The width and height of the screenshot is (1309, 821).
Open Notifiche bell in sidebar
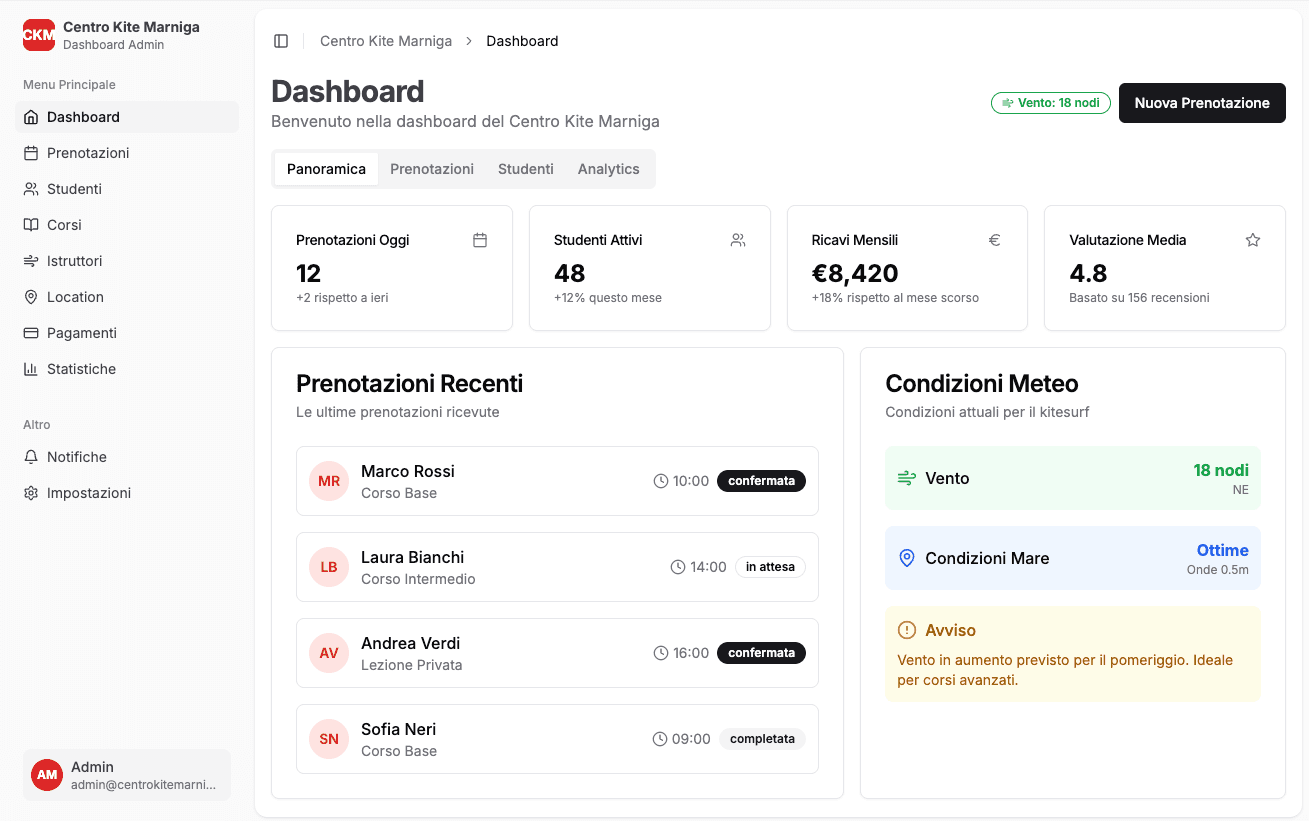31,457
